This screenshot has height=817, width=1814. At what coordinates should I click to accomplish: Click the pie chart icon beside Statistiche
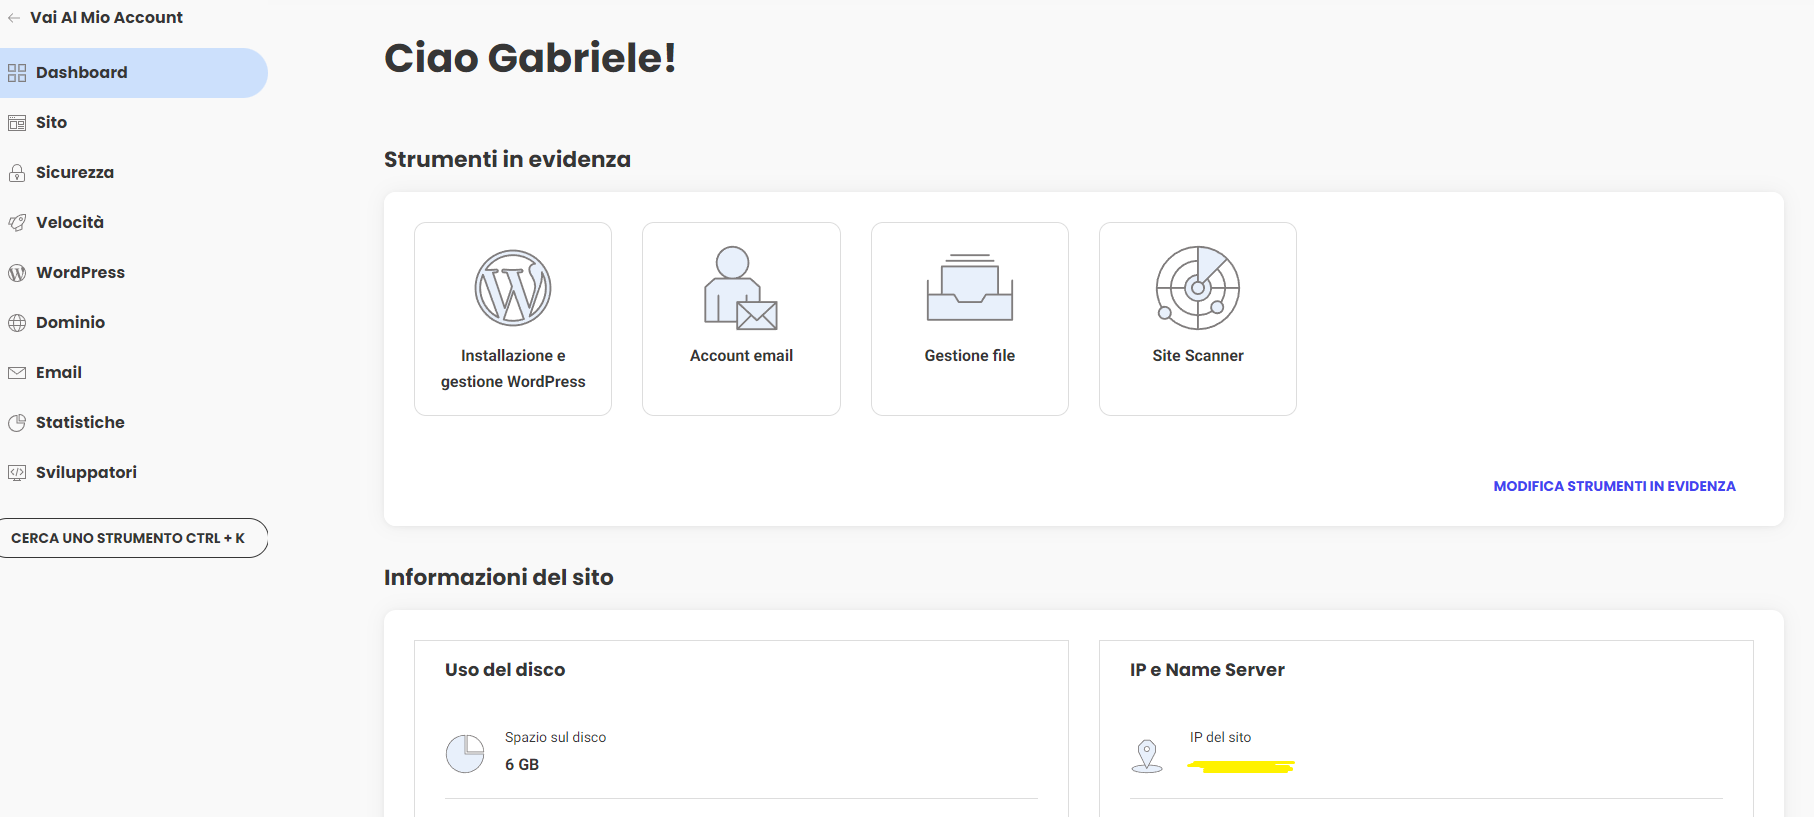pos(17,423)
